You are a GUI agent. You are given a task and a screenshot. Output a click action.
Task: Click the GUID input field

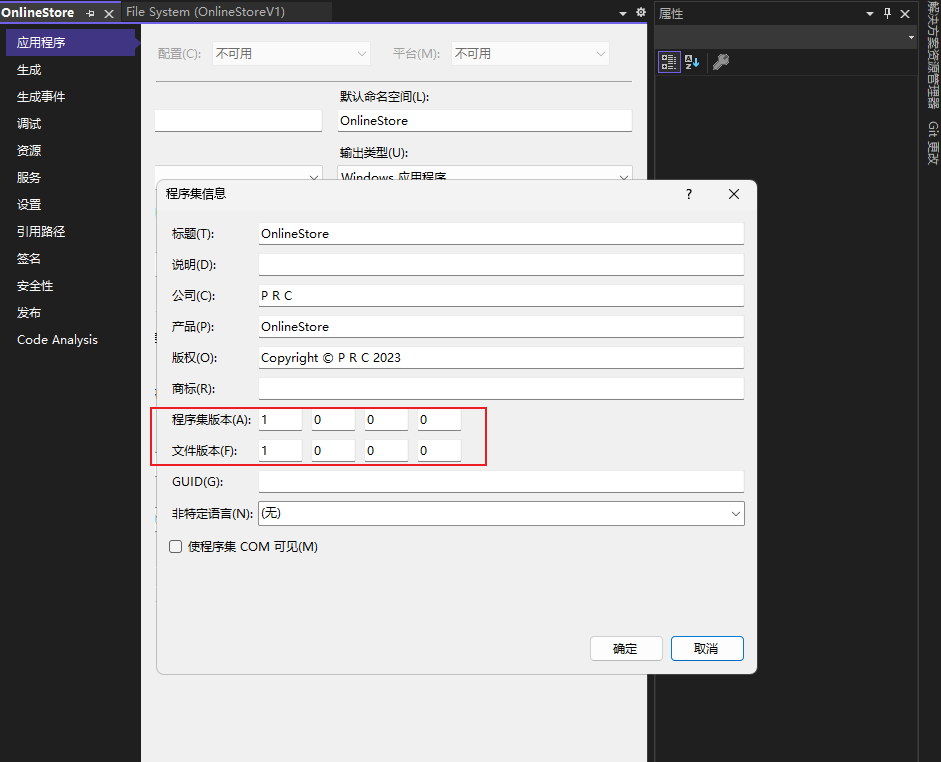[500, 481]
